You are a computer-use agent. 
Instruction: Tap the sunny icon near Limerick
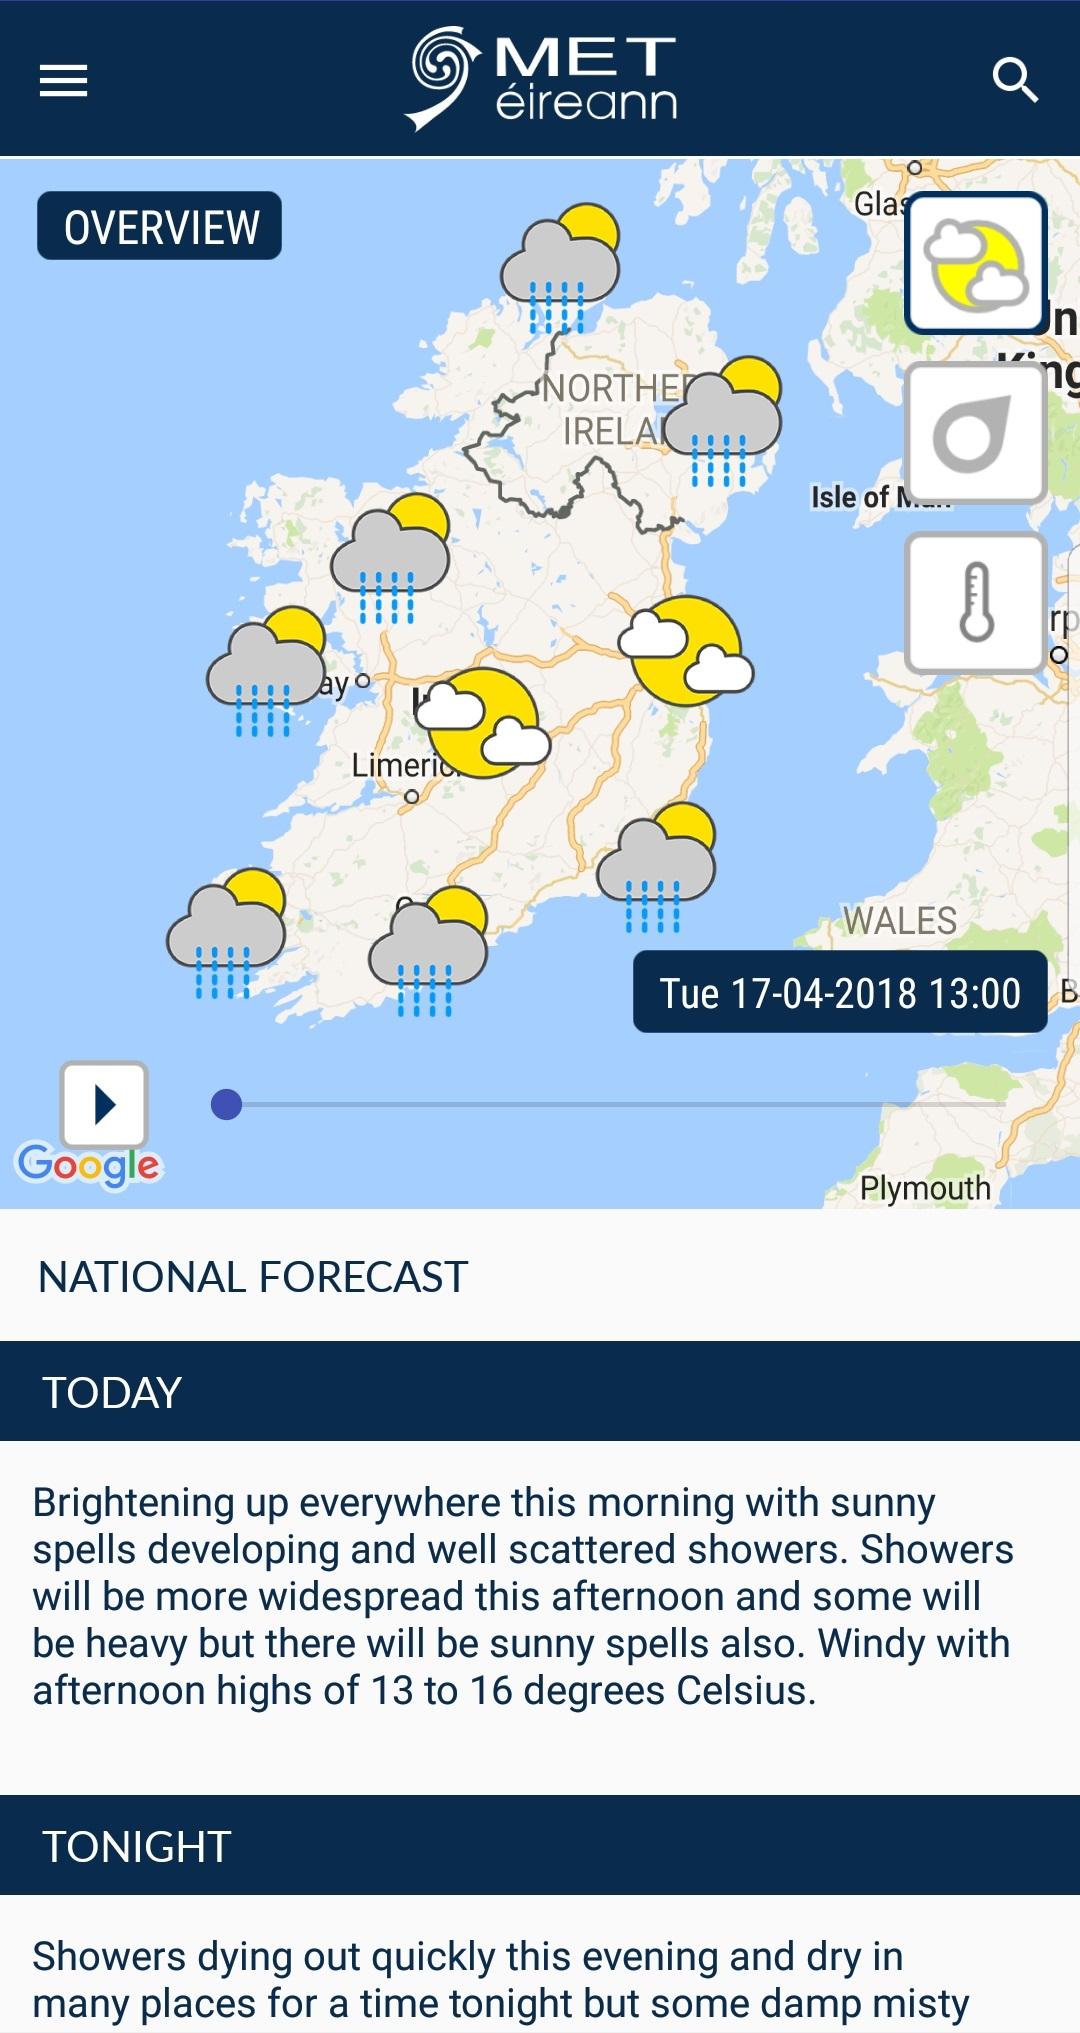[x=483, y=723]
